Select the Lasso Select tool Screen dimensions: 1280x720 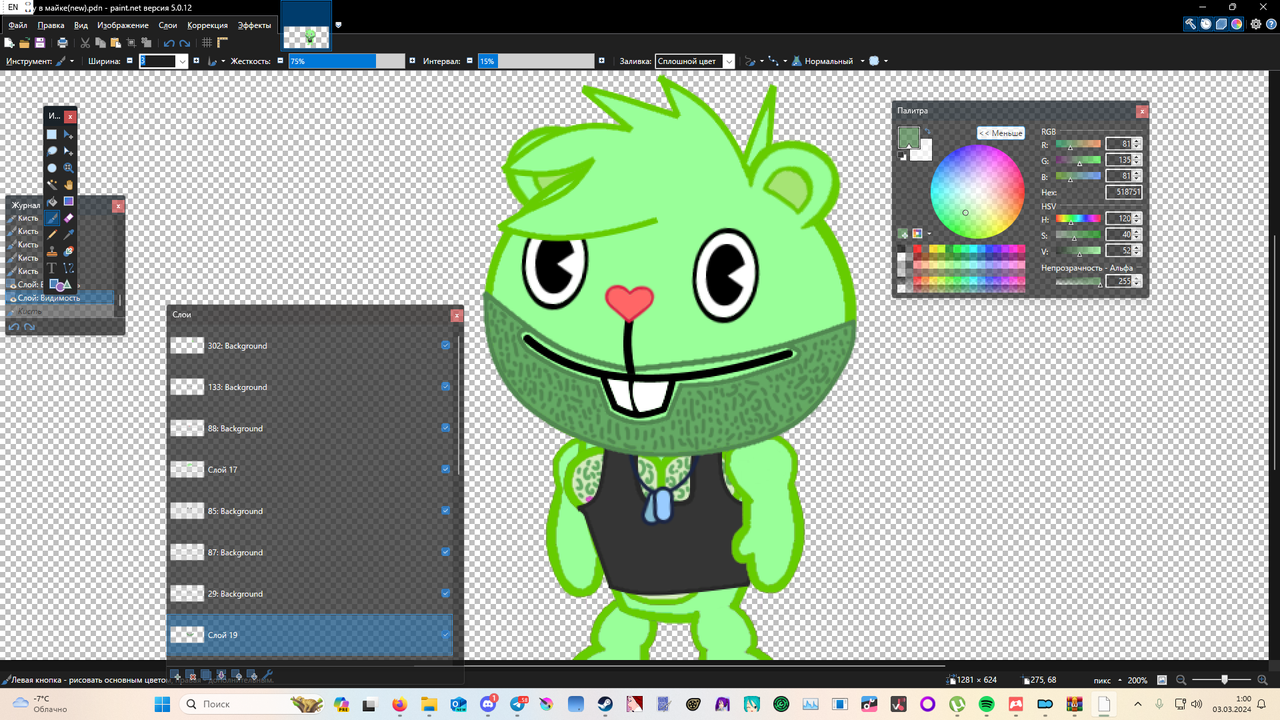pos(52,151)
